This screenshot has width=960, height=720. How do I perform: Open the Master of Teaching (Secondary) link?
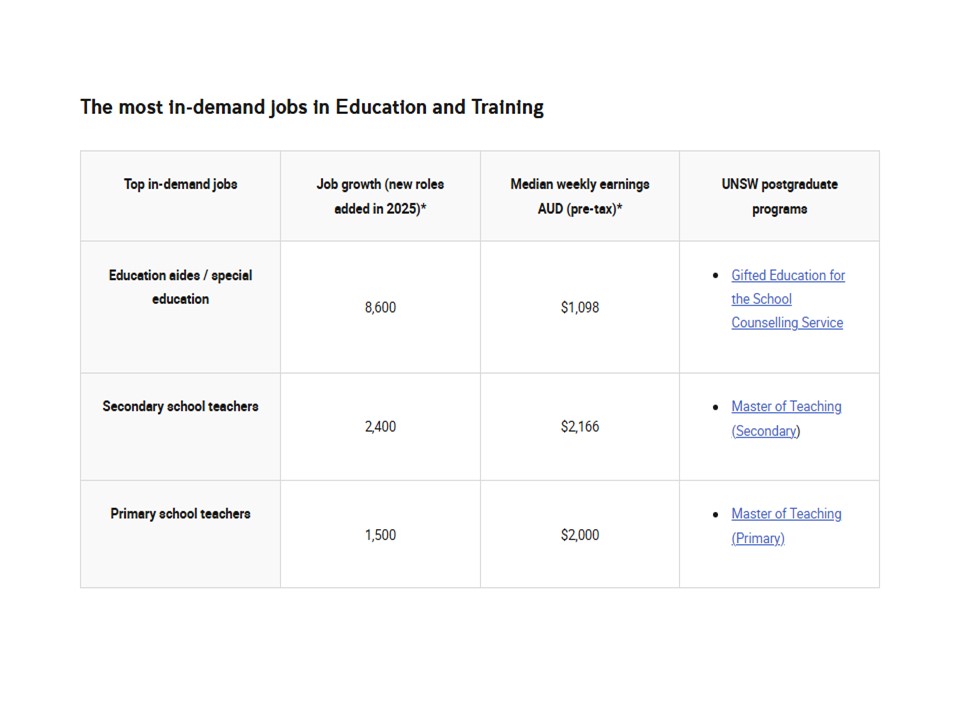(x=786, y=407)
